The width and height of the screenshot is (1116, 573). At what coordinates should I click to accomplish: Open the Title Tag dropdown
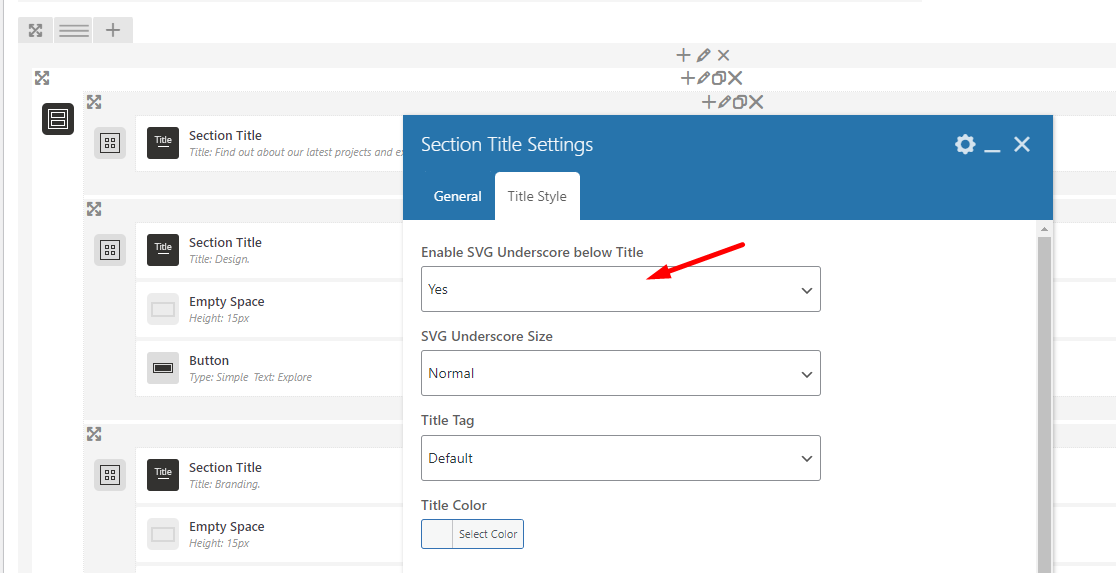[x=621, y=458]
